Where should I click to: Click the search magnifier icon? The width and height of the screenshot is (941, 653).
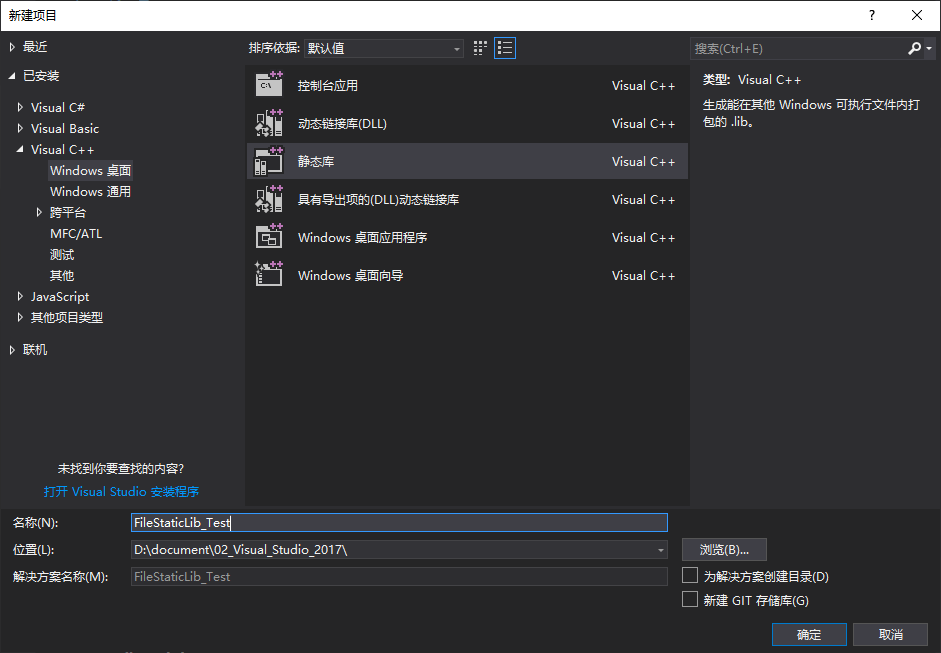[x=916, y=47]
